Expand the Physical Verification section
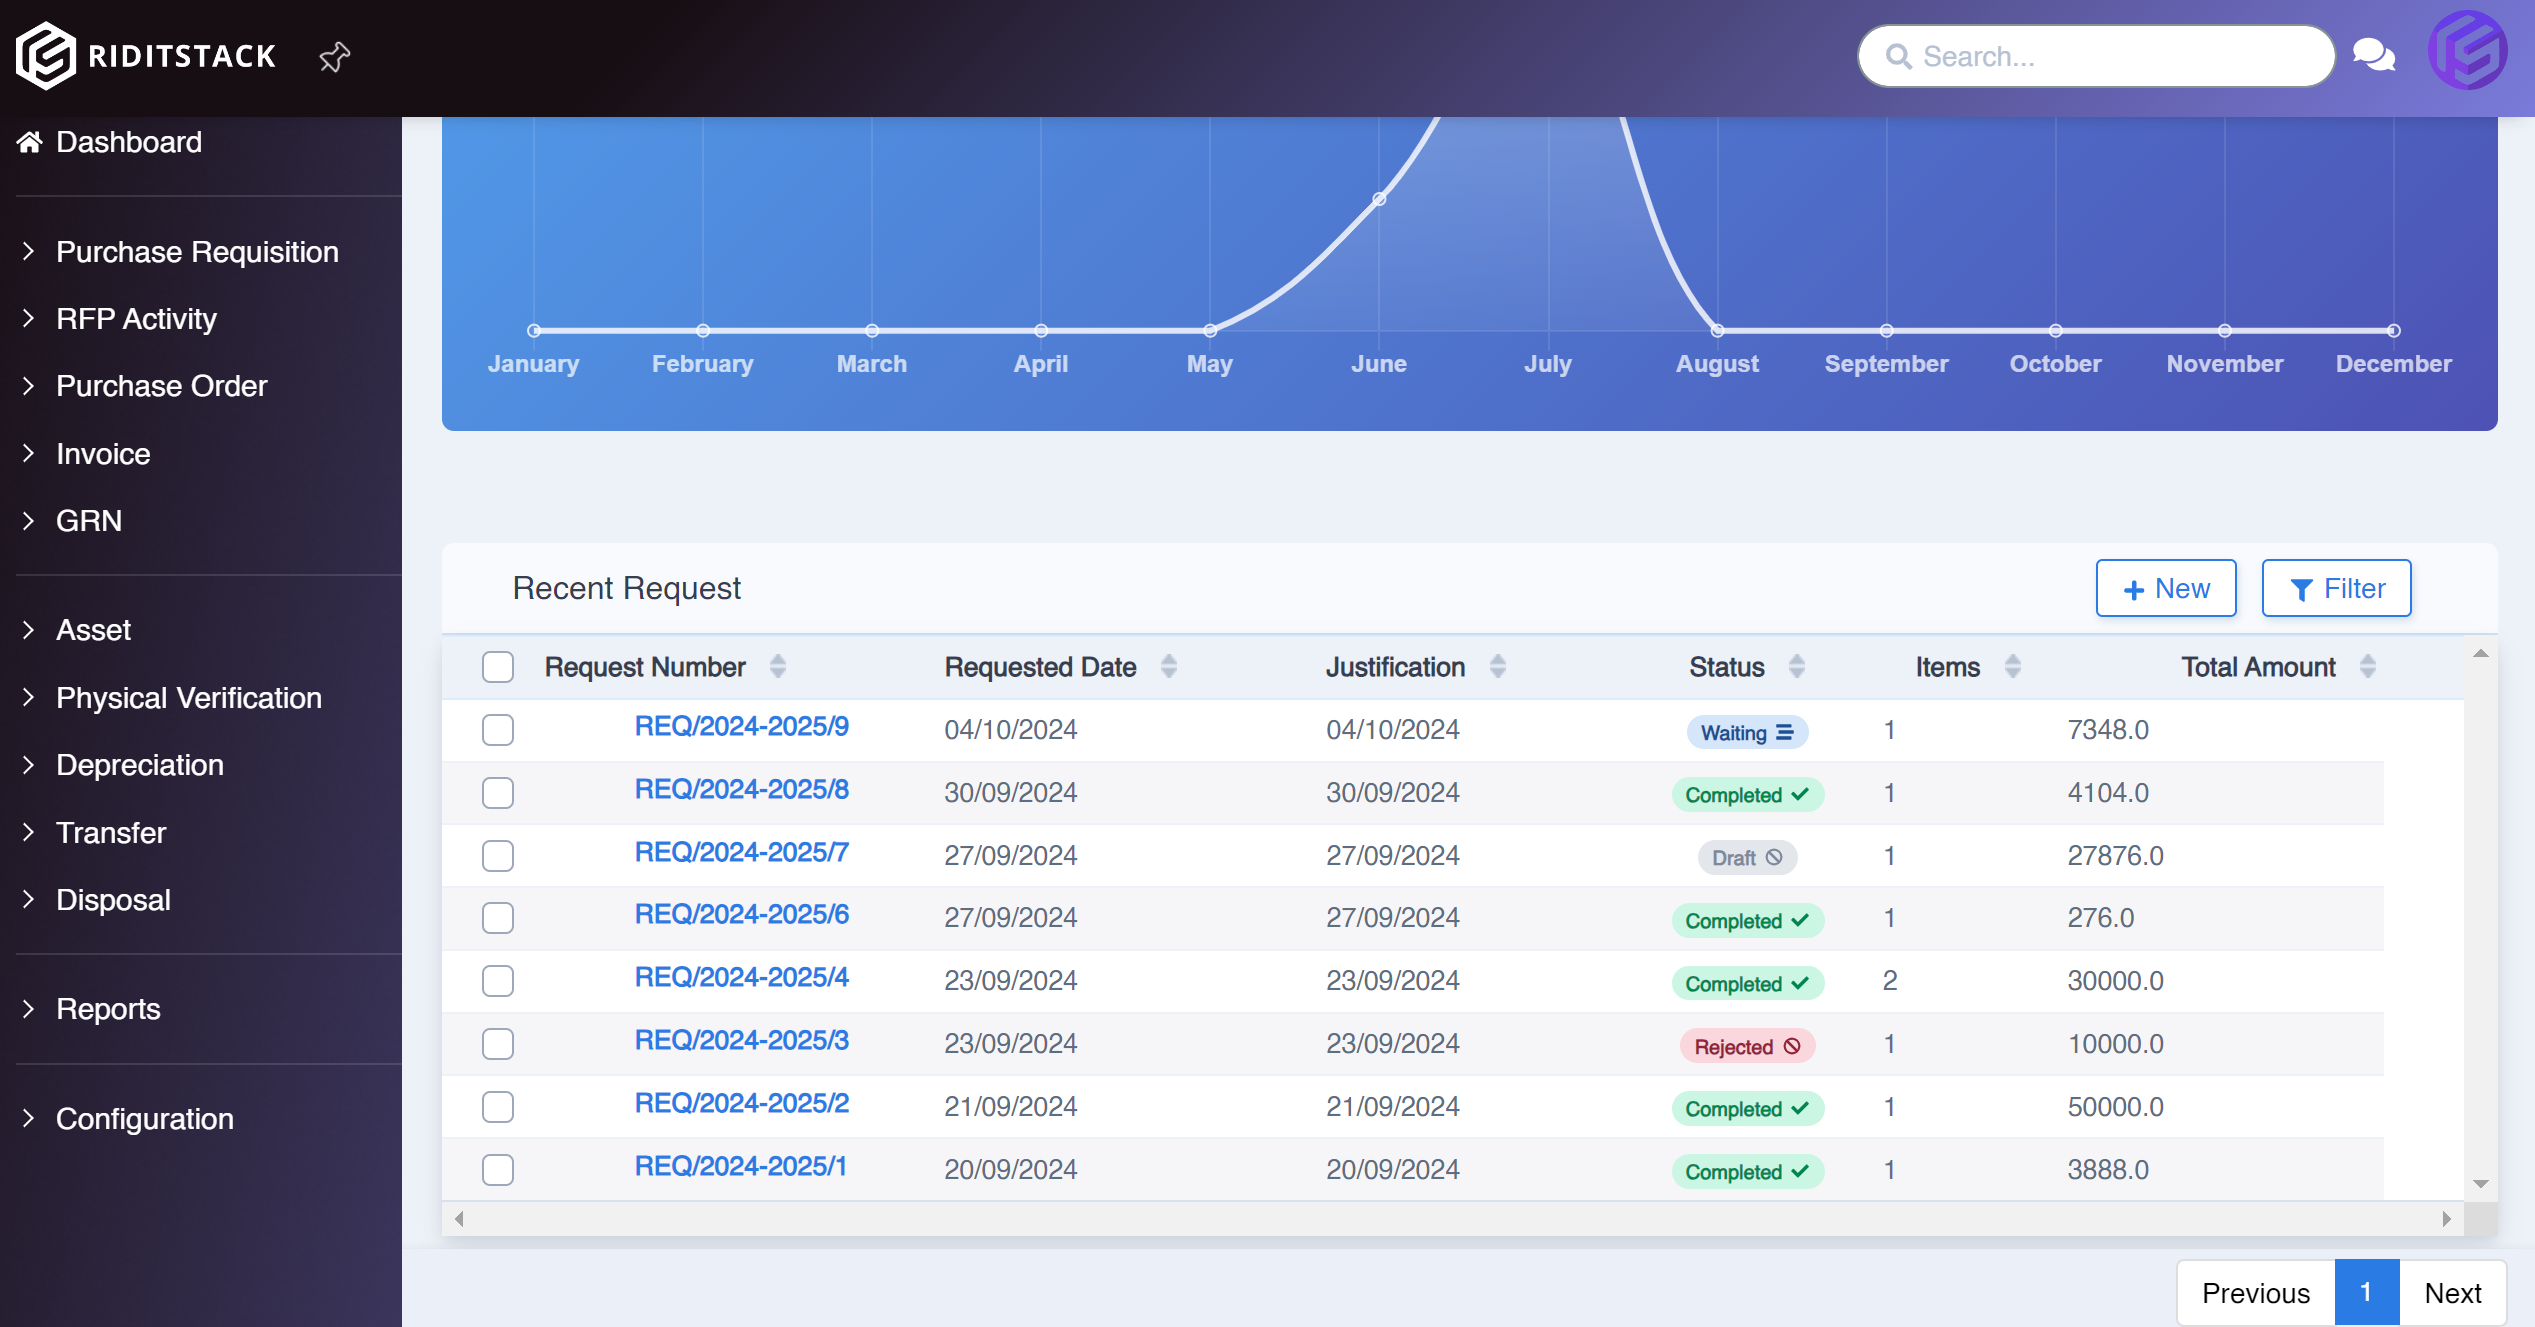Image resolution: width=2535 pixels, height=1327 pixels. [x=188, y=698]
